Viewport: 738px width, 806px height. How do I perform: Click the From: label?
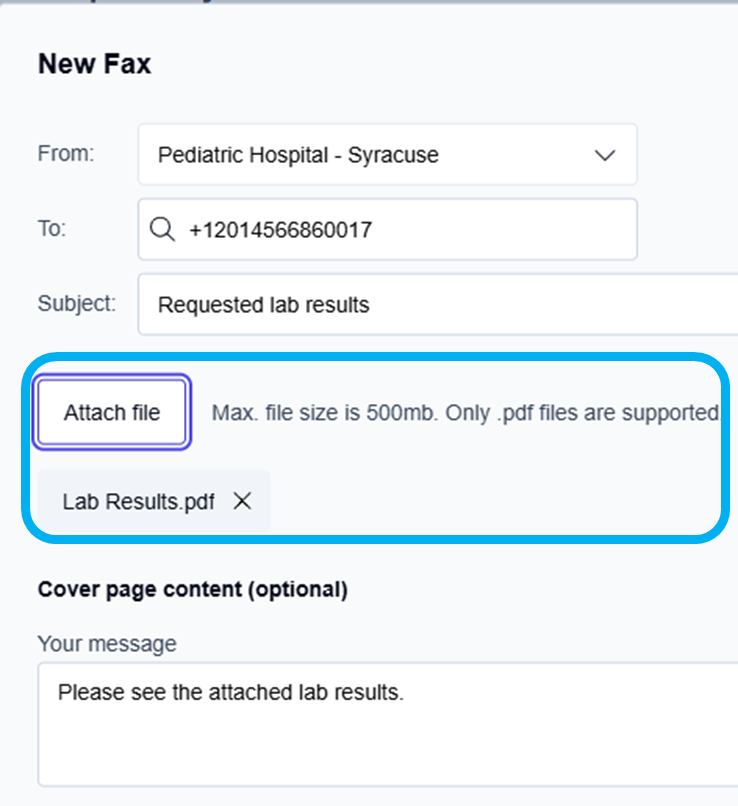[x=66, y=154]
